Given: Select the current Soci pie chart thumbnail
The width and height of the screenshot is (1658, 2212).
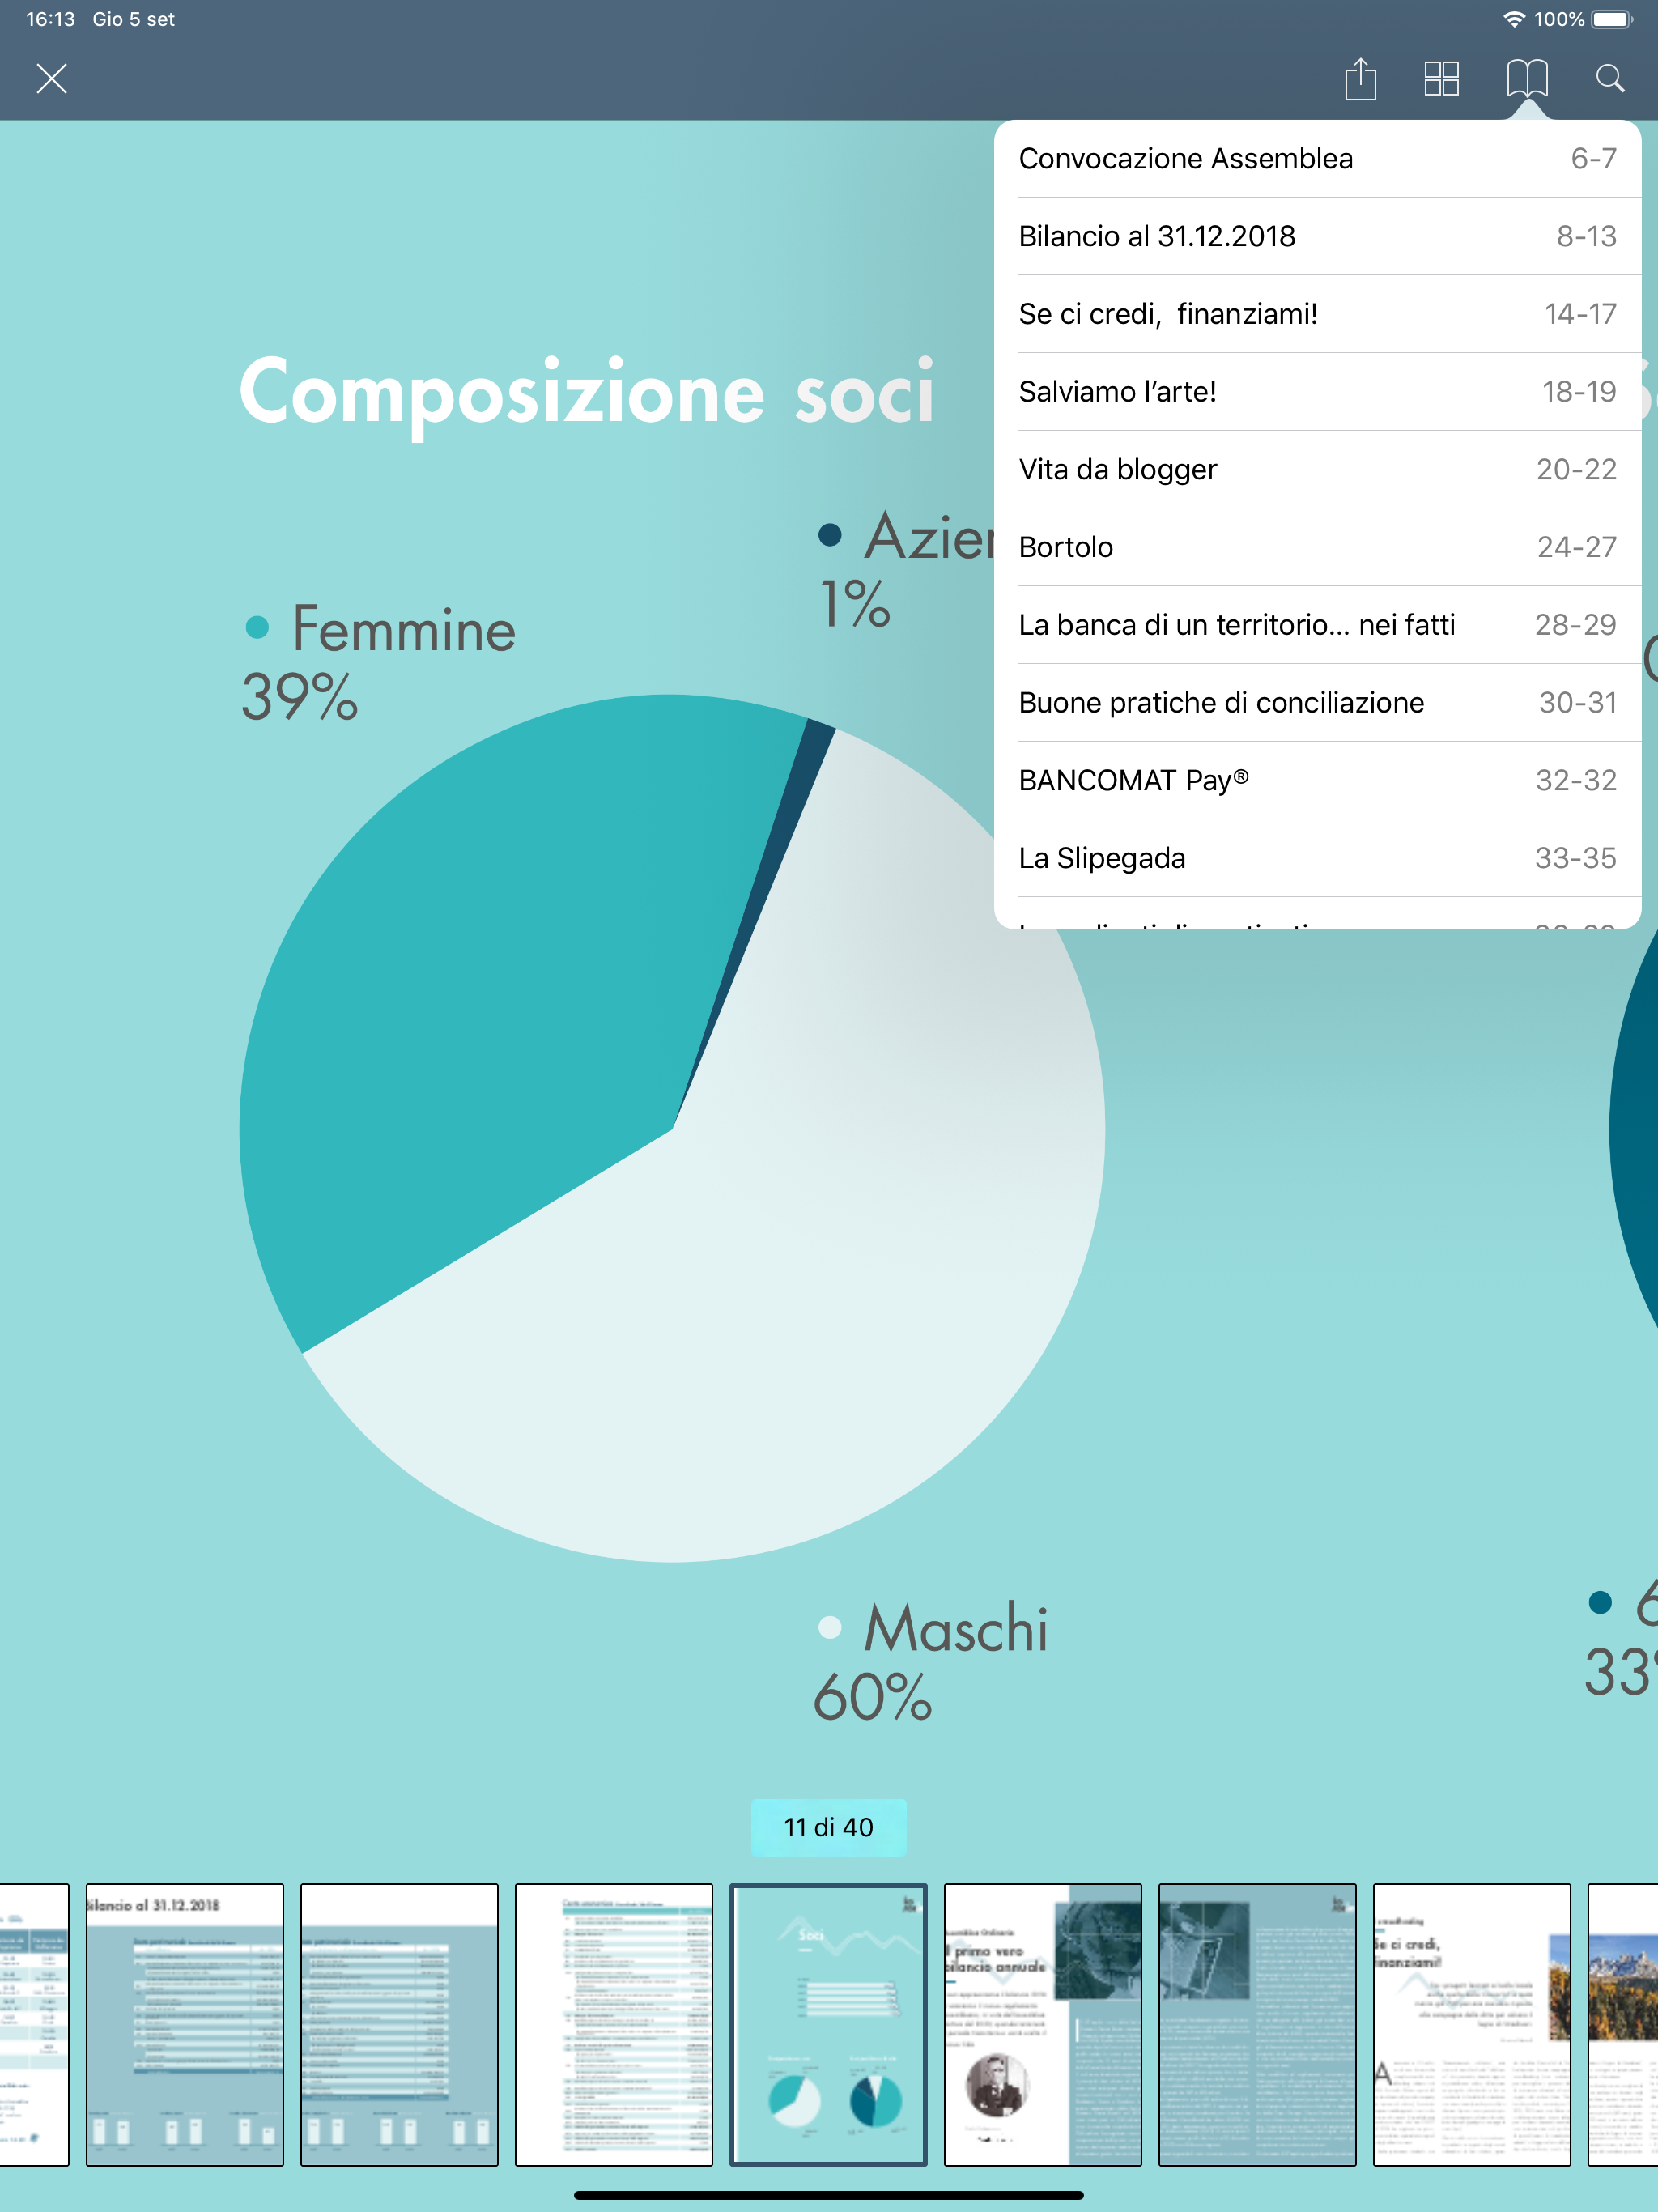Looking at the screenshot, I should 828,2024.
